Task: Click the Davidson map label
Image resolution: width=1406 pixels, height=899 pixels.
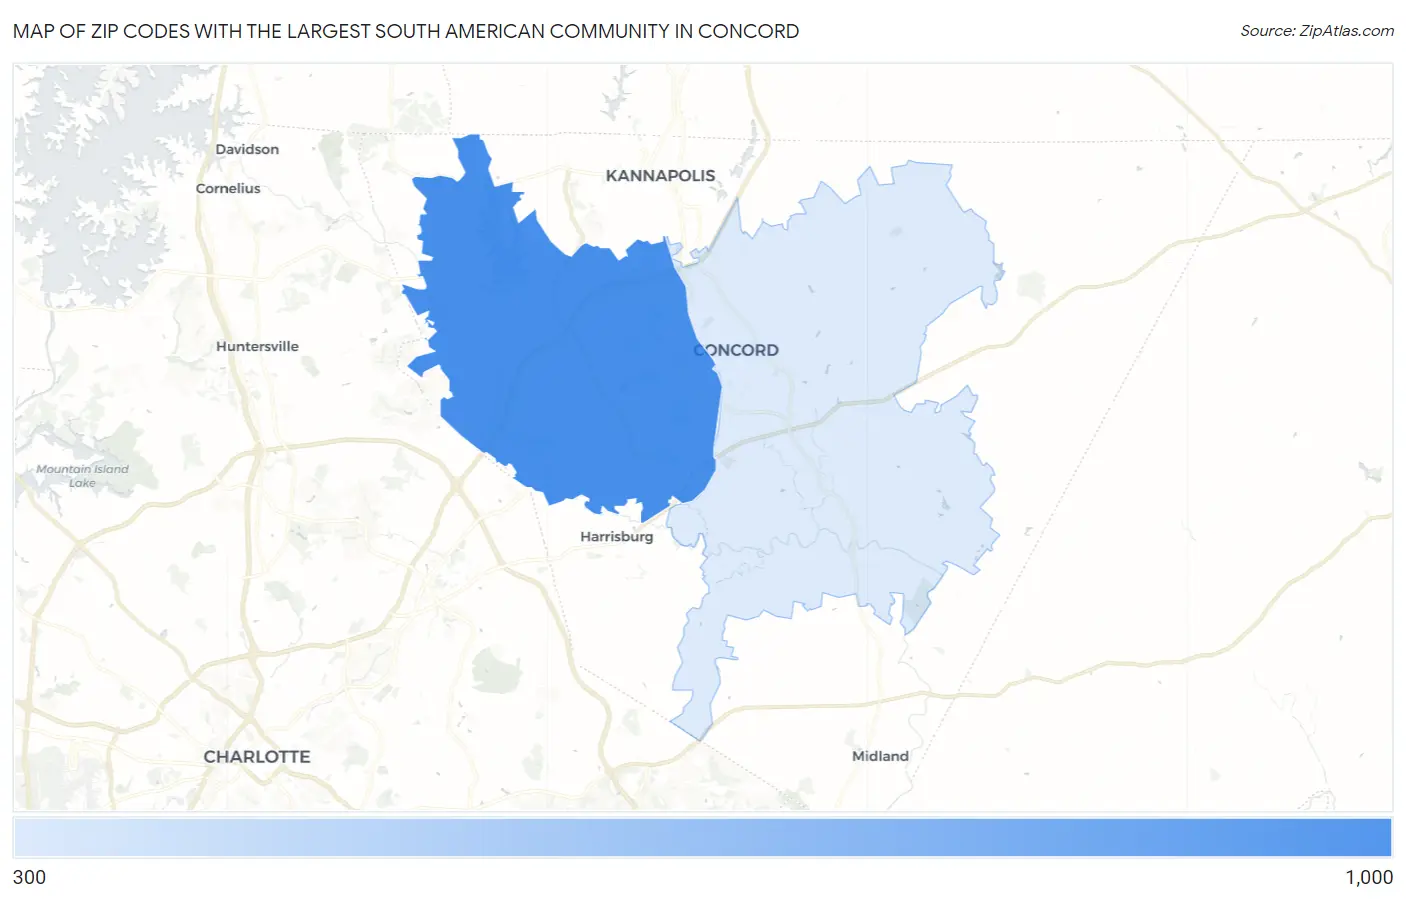Action: (x=247, y=149)
